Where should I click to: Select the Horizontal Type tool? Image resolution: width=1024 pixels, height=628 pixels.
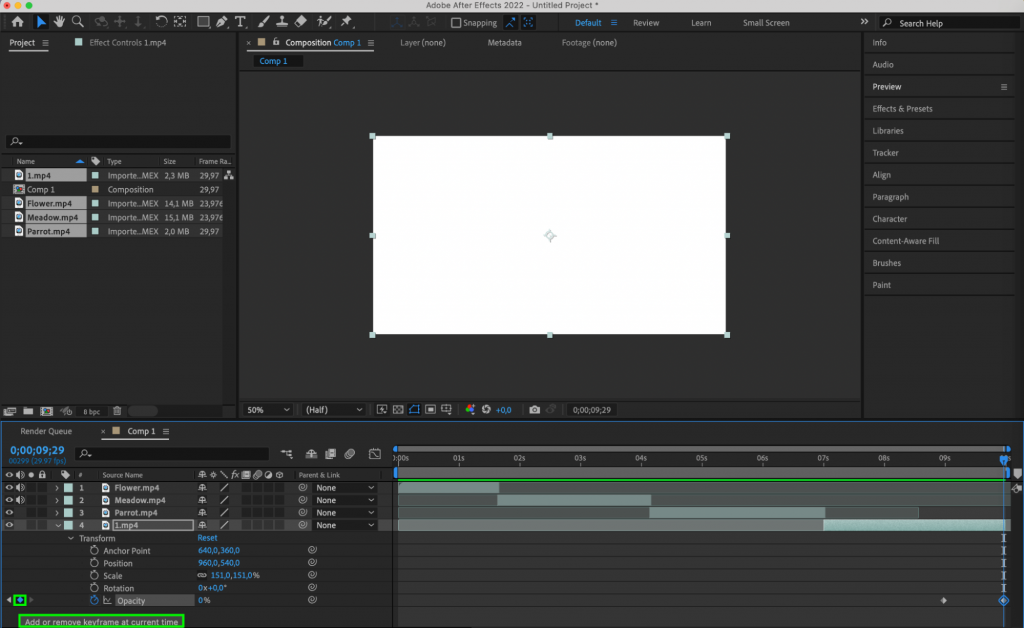240,21
